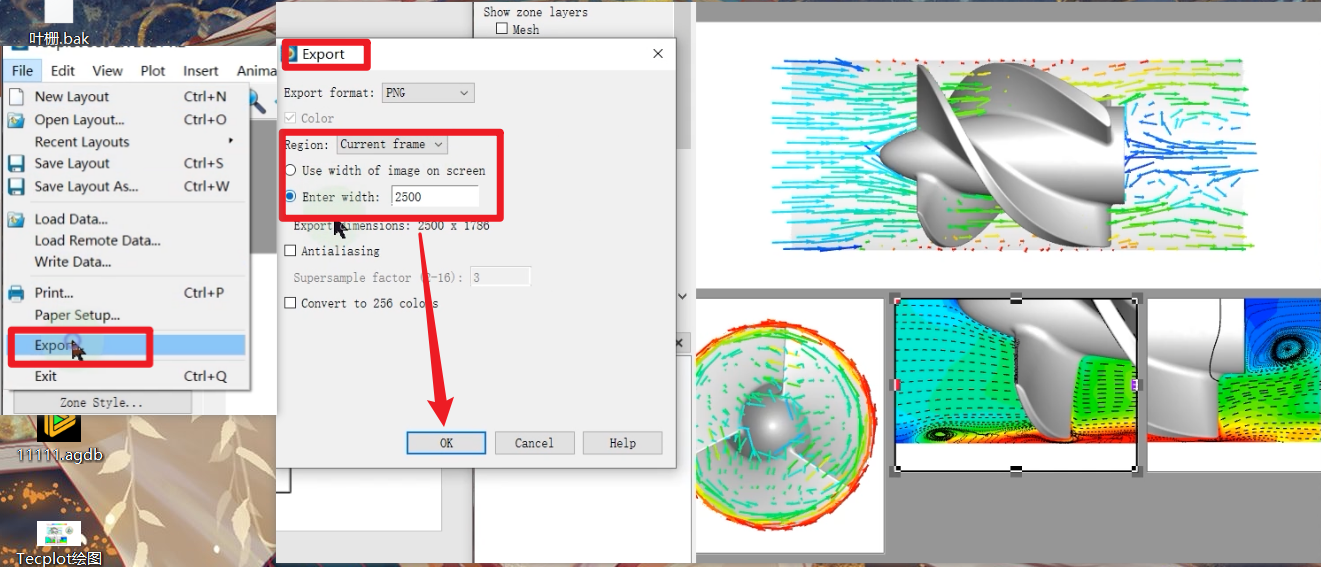This screenshot has height=567, width=1321.
Task: Click the Save Layout As disk icon
Action: point(16,187)
